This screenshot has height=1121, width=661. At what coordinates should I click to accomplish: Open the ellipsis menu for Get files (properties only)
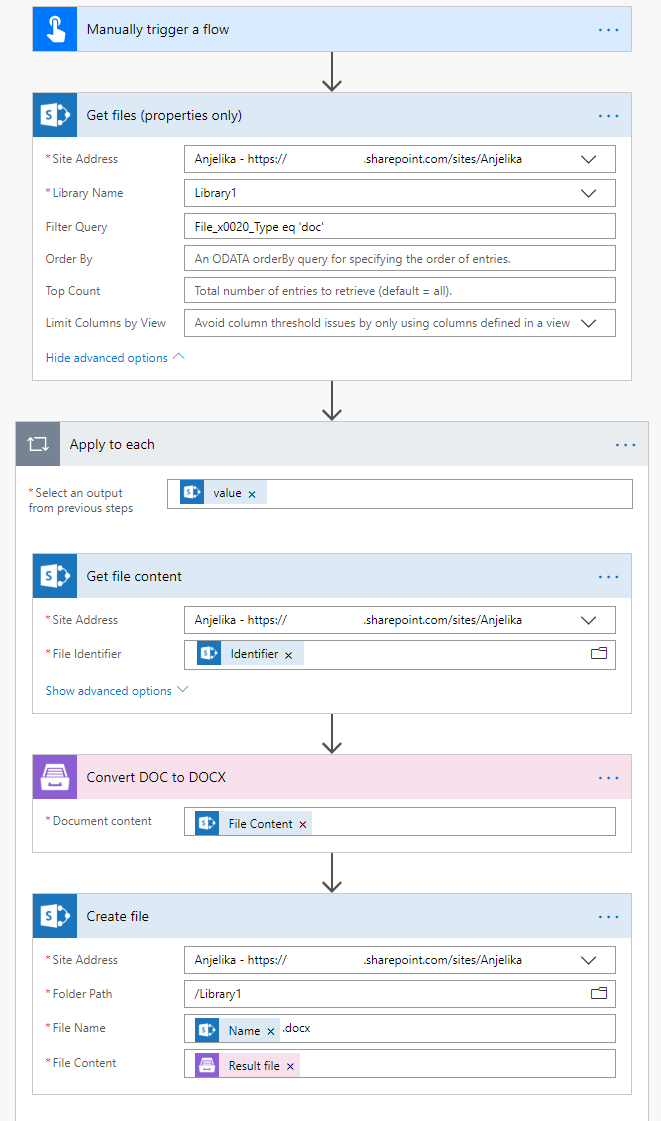[608, 116]
